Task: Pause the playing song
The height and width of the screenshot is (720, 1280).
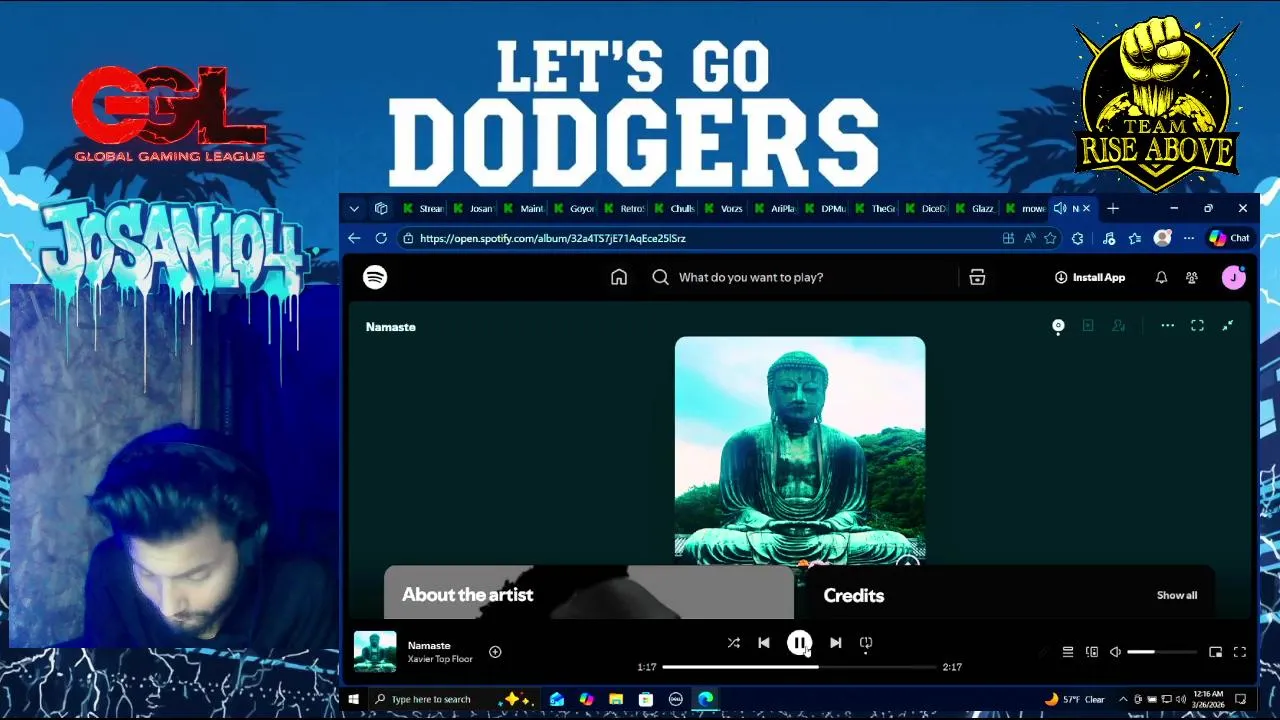Action: pyautogui.click(x=799, y=643)
